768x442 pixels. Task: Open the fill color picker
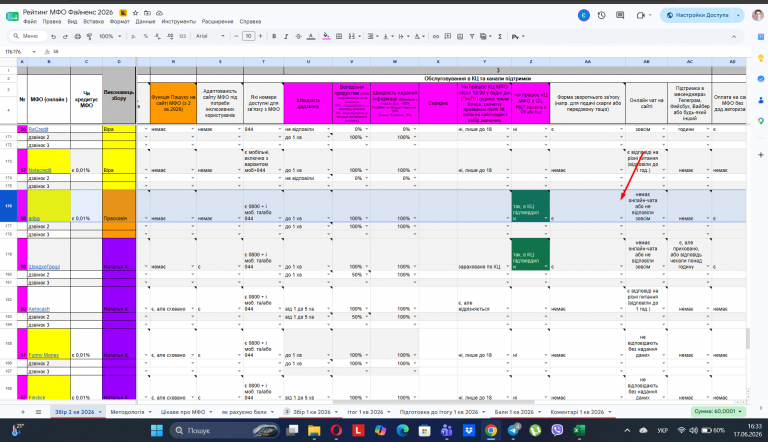(x=326, y=36)
